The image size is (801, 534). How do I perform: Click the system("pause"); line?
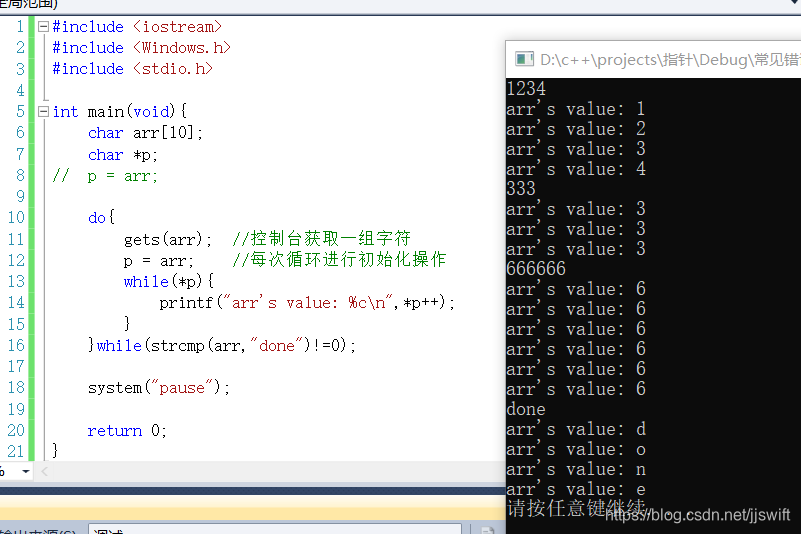(159, 388)
